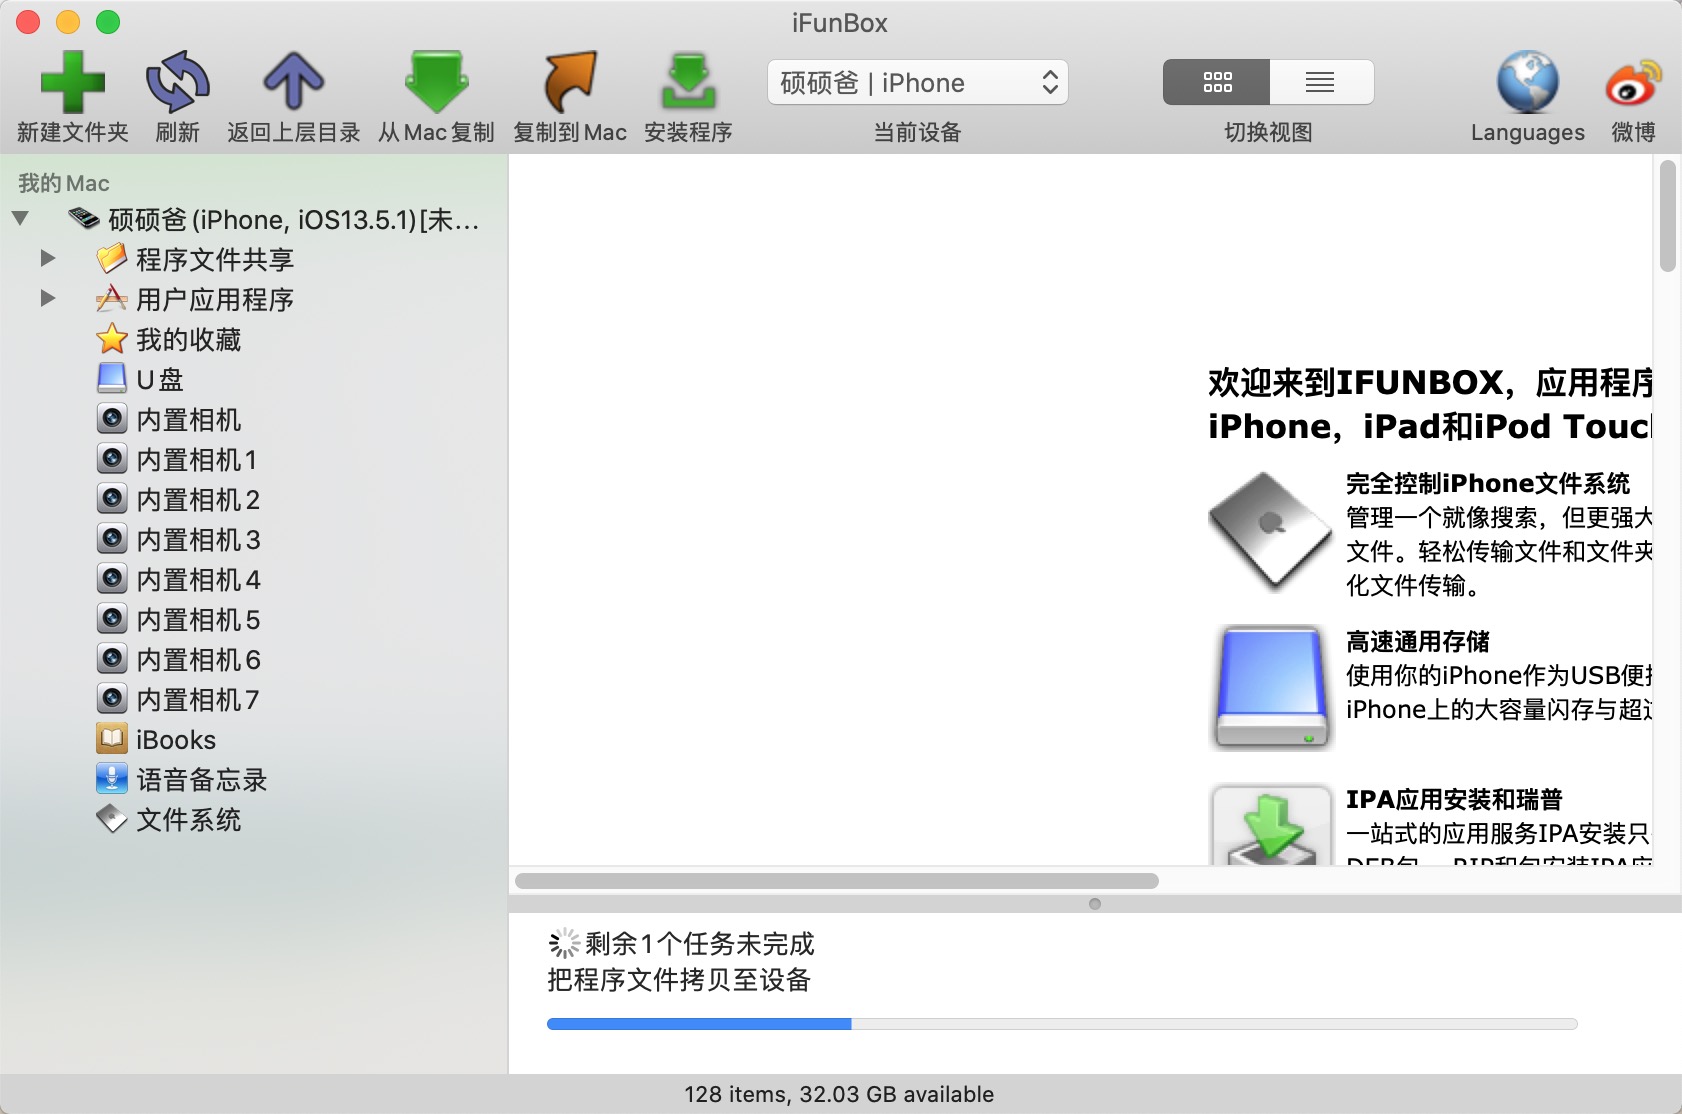1682x1114 pixels.
Task: Open the 当前设备 device dropdown
Action: (917, 82)
